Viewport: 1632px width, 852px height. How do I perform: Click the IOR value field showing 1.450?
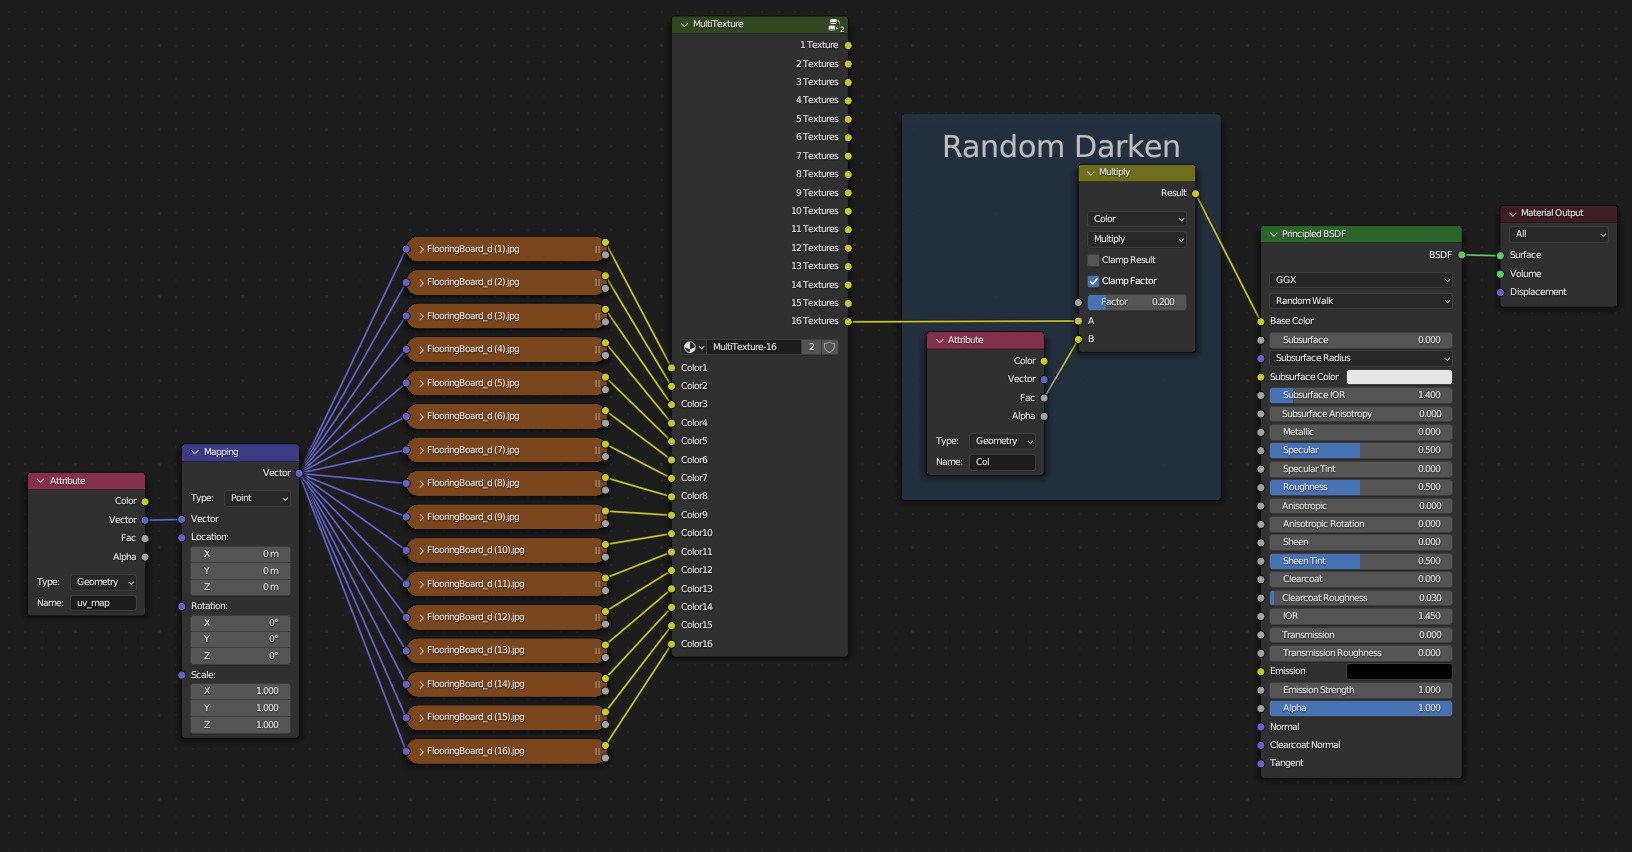(1361, 616)
